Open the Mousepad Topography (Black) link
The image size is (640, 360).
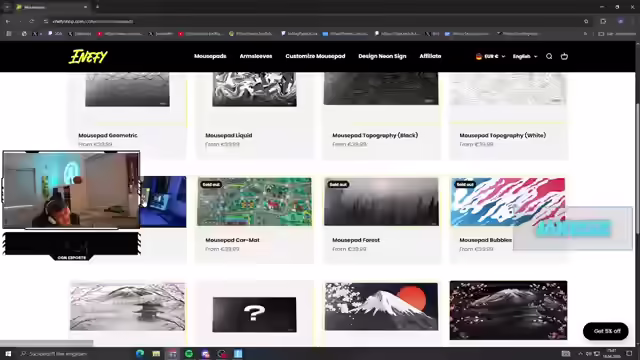point(375,135)
